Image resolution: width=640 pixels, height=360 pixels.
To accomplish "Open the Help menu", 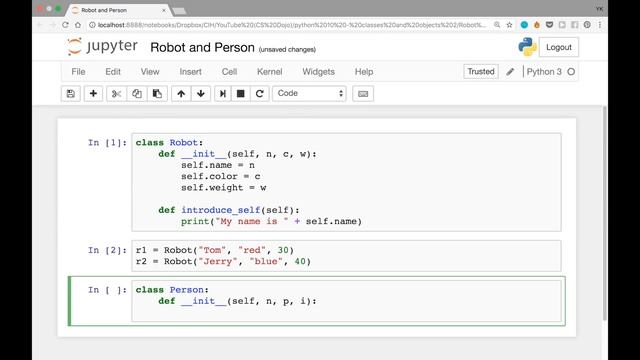I will (x=364, y=72).
